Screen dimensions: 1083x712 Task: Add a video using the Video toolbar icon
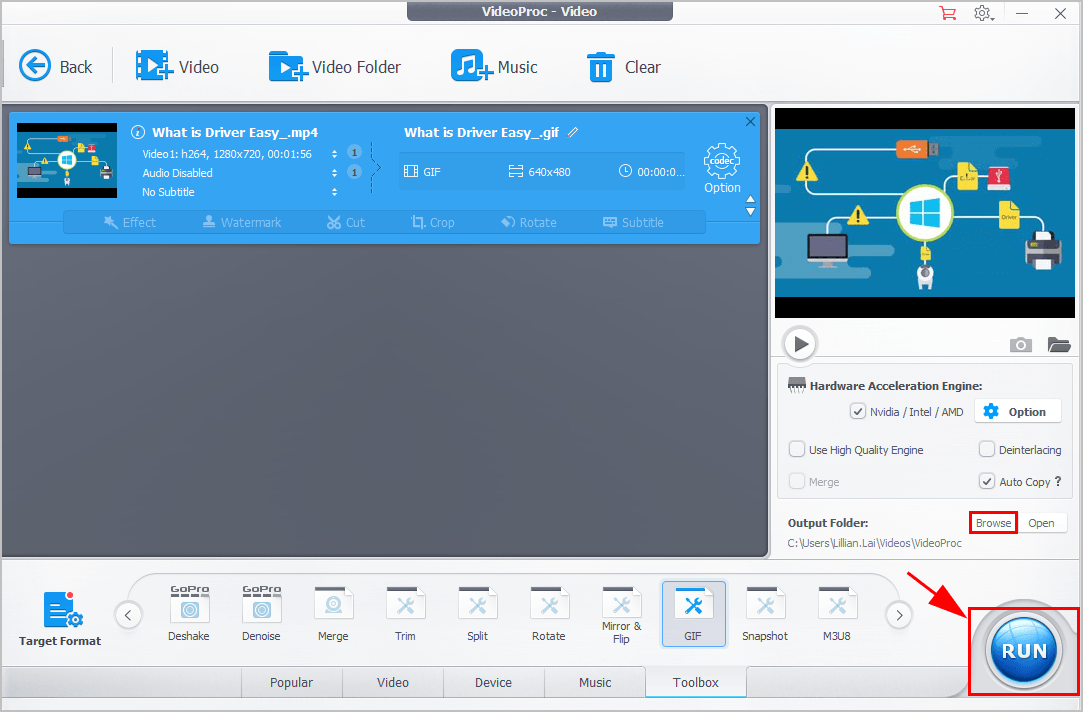(179, 66)
